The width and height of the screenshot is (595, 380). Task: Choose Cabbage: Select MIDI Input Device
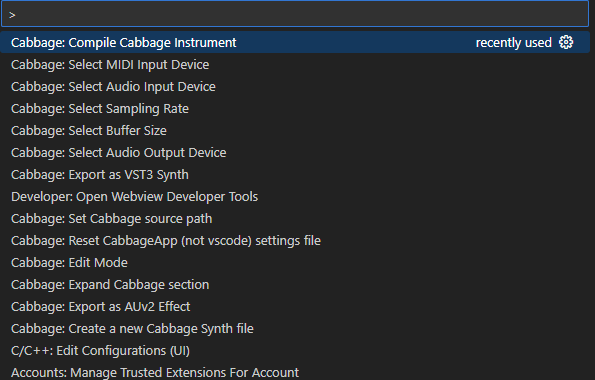click(x=295, y=65)
